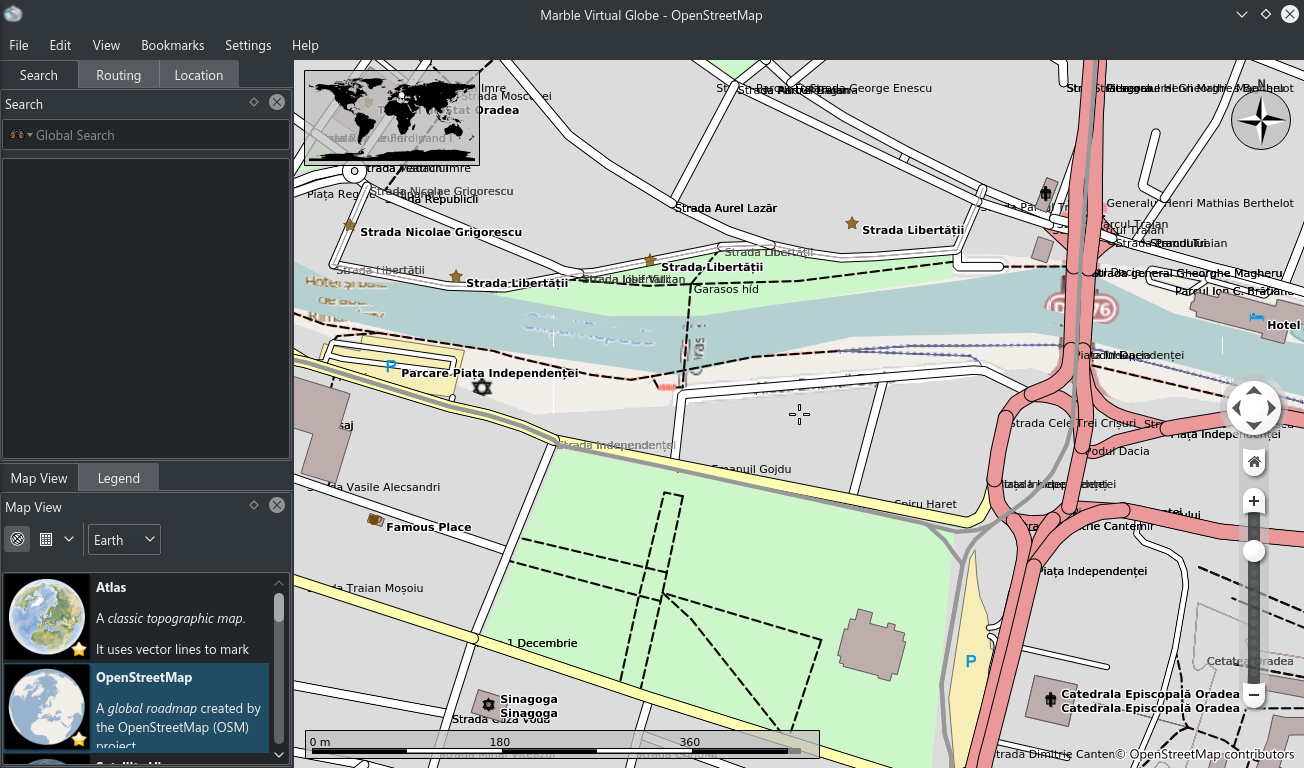Click the hotel bed icon by the river

point(1257,318)
